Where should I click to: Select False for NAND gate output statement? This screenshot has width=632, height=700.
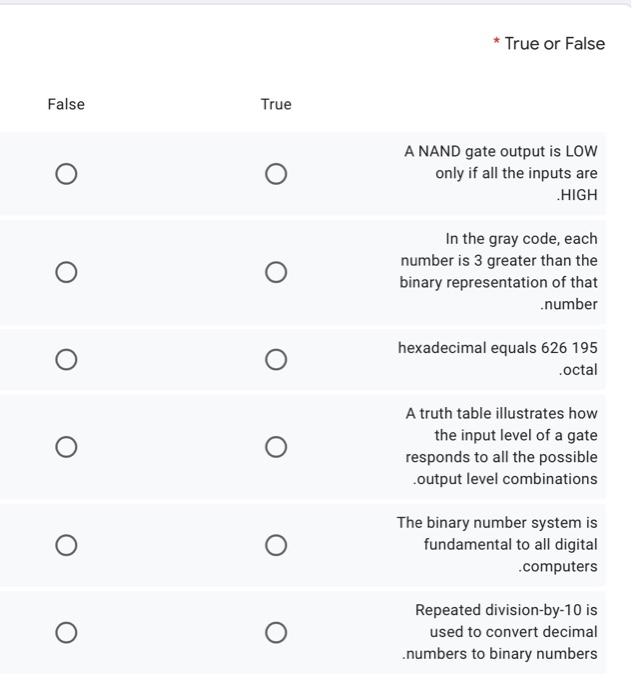[x=66, y=174]
